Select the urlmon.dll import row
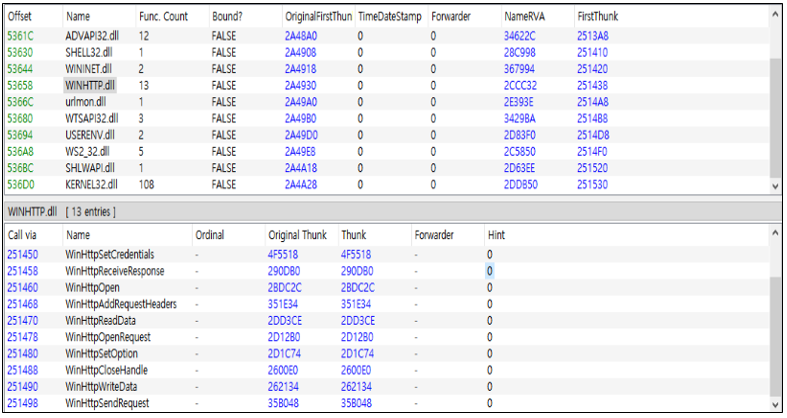The height and width of the screenshot is (418, 787). point(386,102)
